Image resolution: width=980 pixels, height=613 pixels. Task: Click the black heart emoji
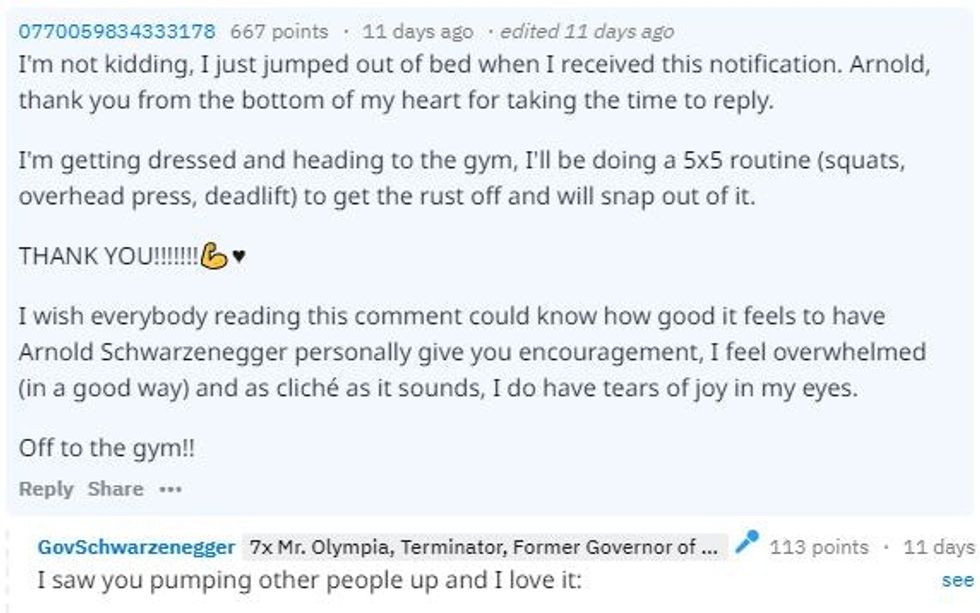[x=239, y=257]
